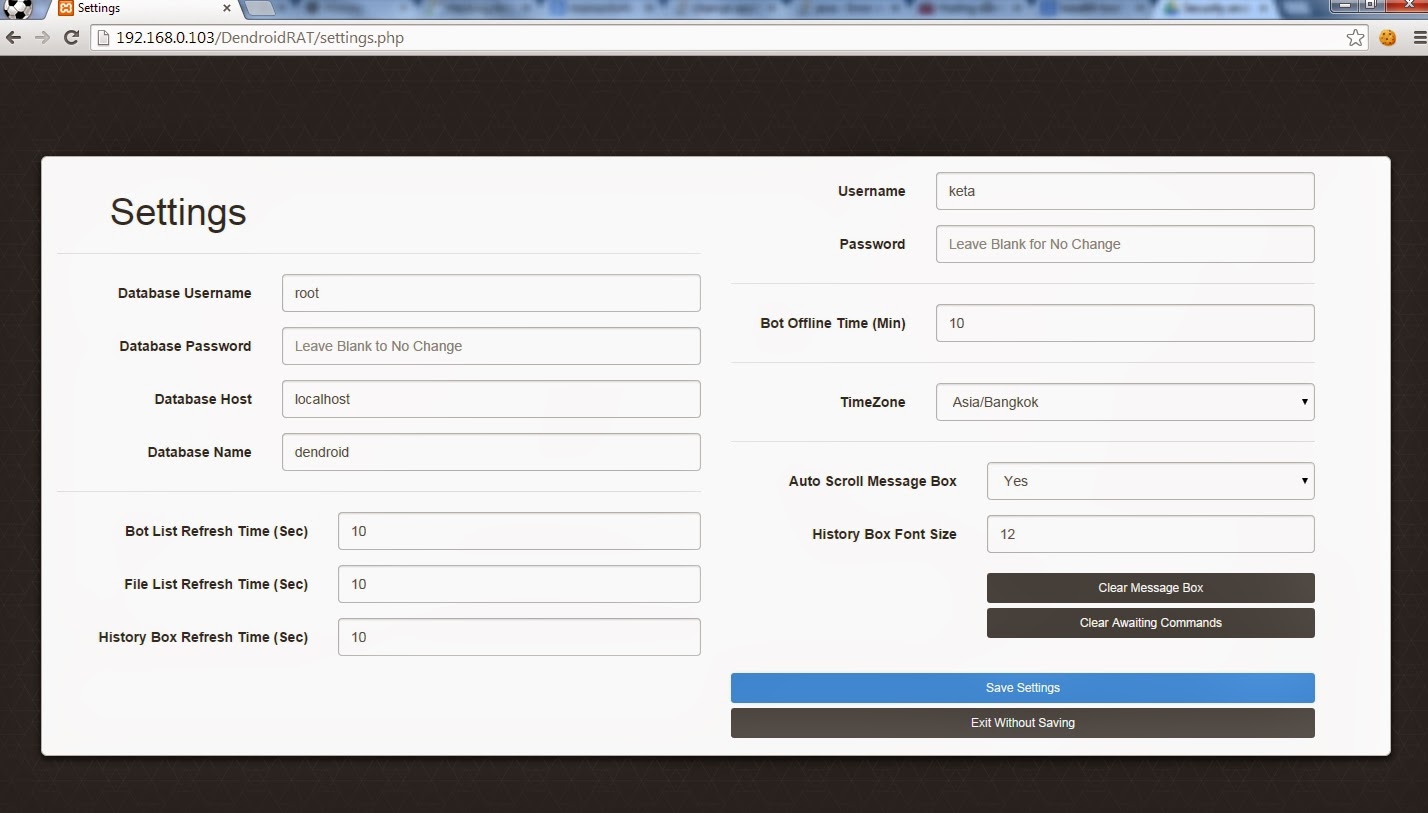The width and height of the screenshot is (1428, 813).
Task: Click the Auto Scroll Message Box label
Action: tap(873, 481)
